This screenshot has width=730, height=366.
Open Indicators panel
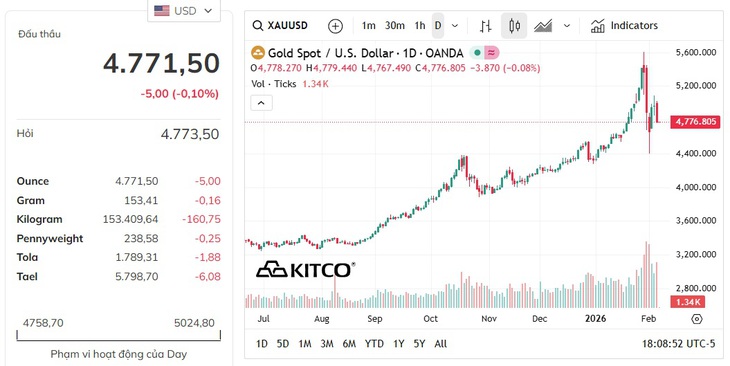(x=624, y=26)
